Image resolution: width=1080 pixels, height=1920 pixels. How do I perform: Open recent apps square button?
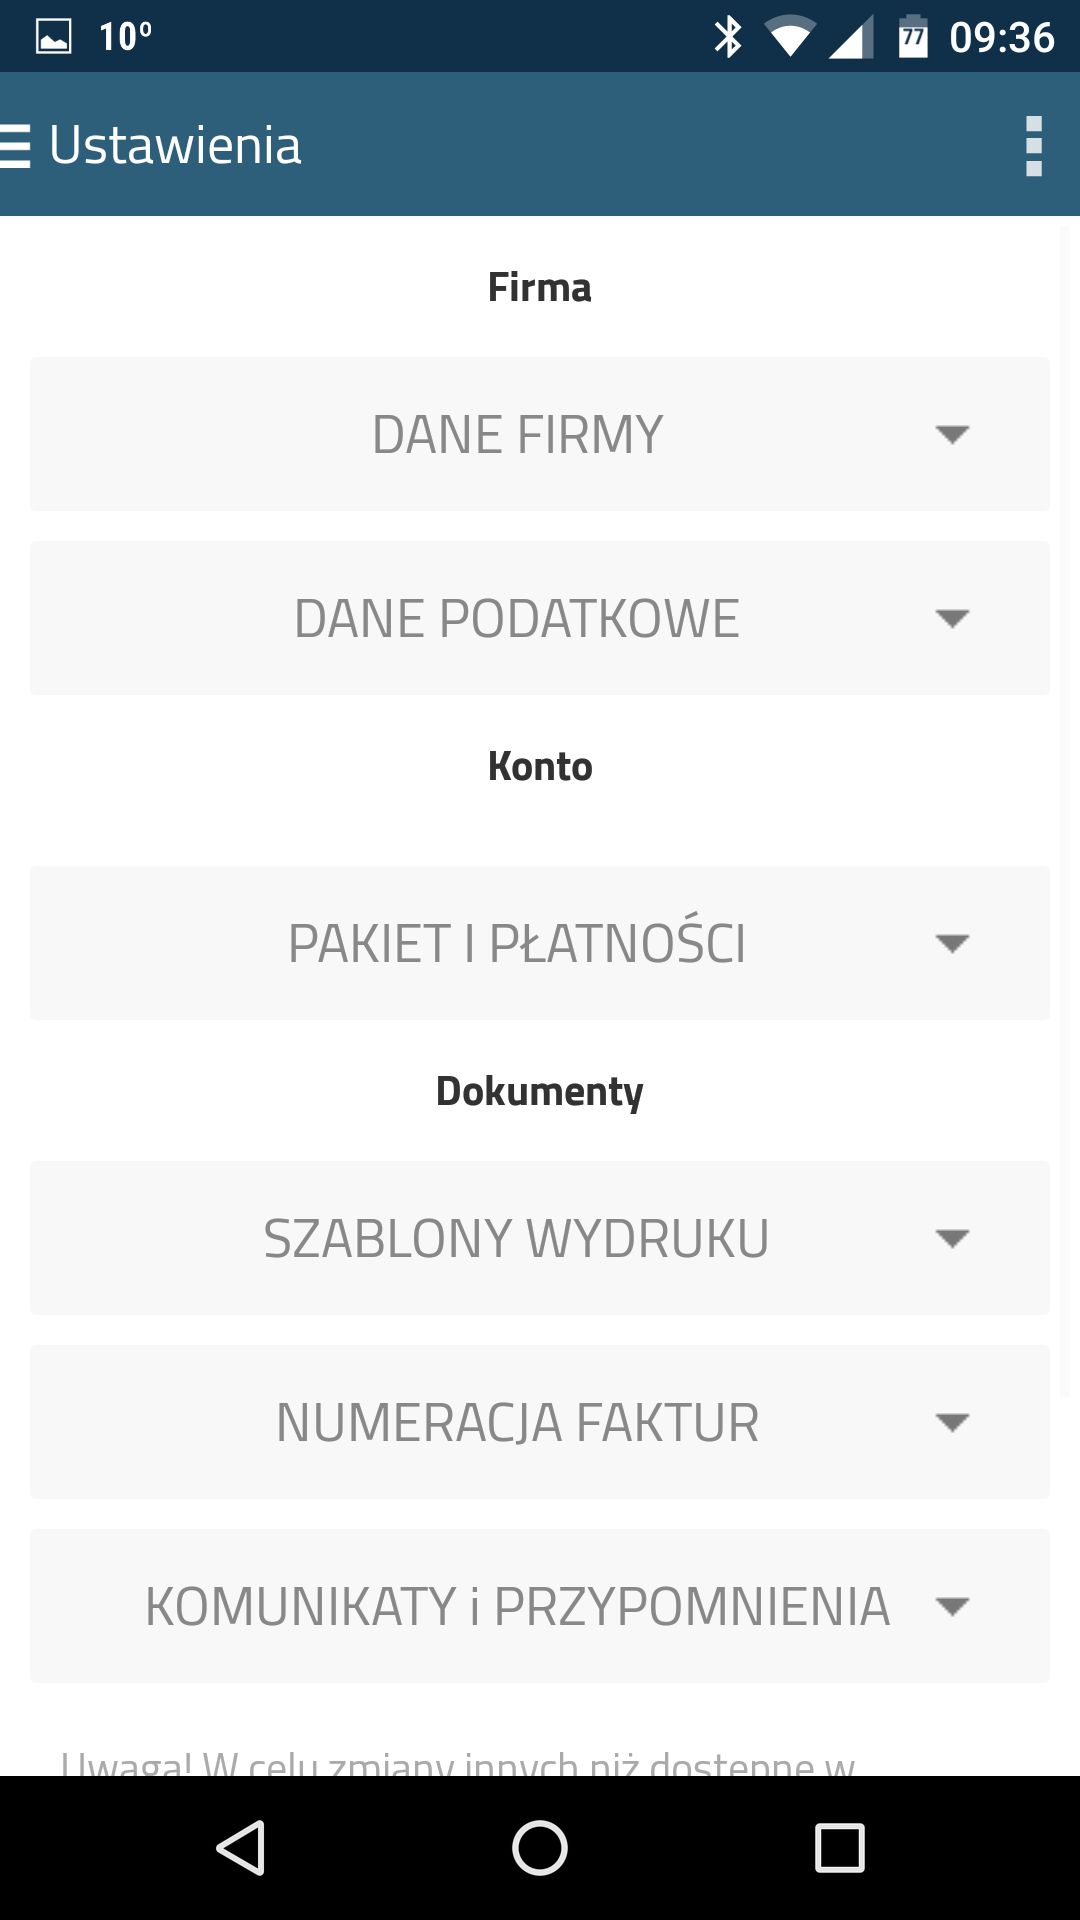coord(840,1847)
